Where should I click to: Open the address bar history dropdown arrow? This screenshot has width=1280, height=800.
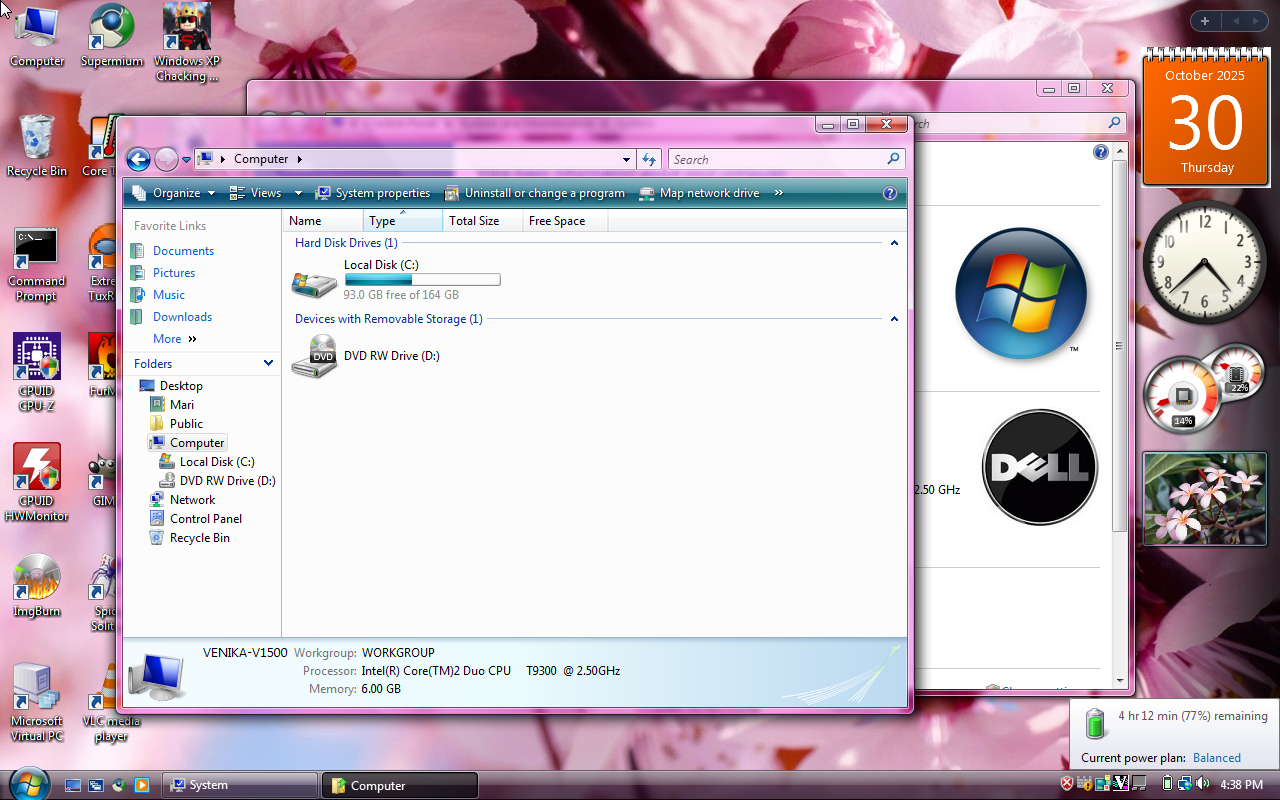626,159
